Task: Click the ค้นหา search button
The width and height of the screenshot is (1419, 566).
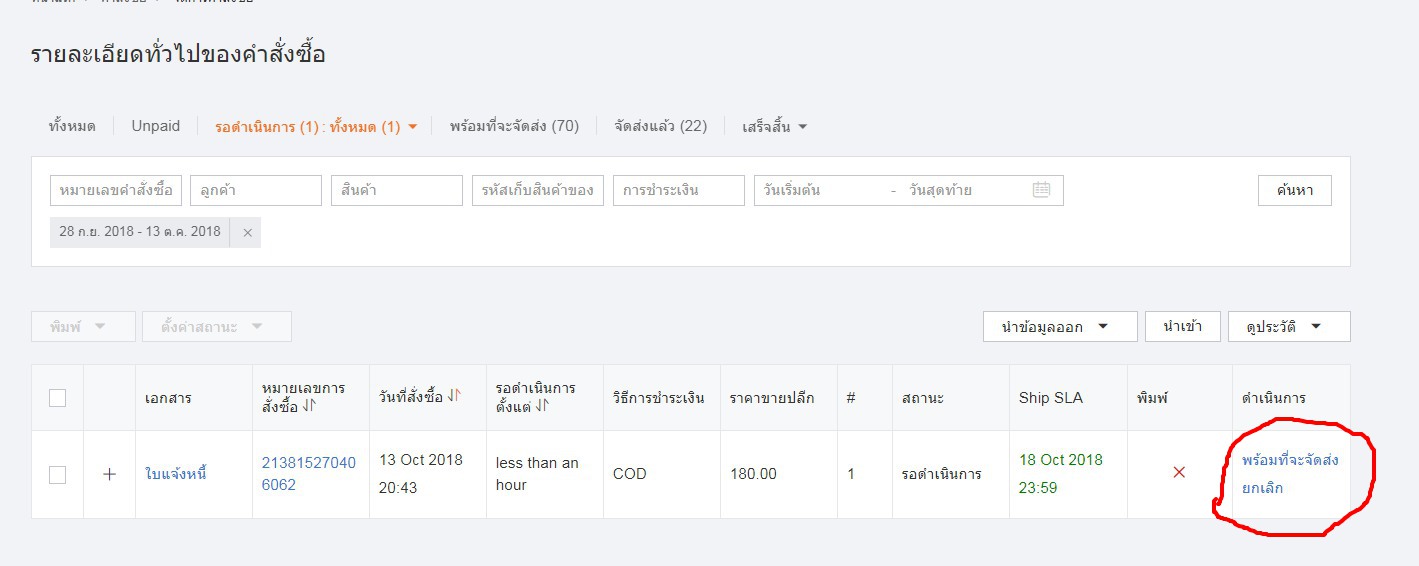Action: point(1294,190)
